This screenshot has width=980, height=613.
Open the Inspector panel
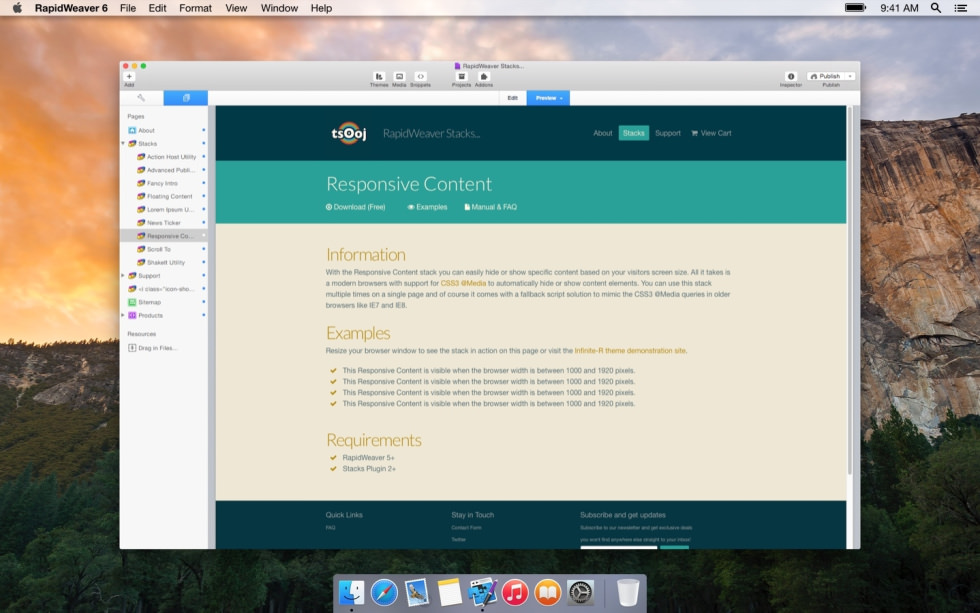tap(791, 76)
